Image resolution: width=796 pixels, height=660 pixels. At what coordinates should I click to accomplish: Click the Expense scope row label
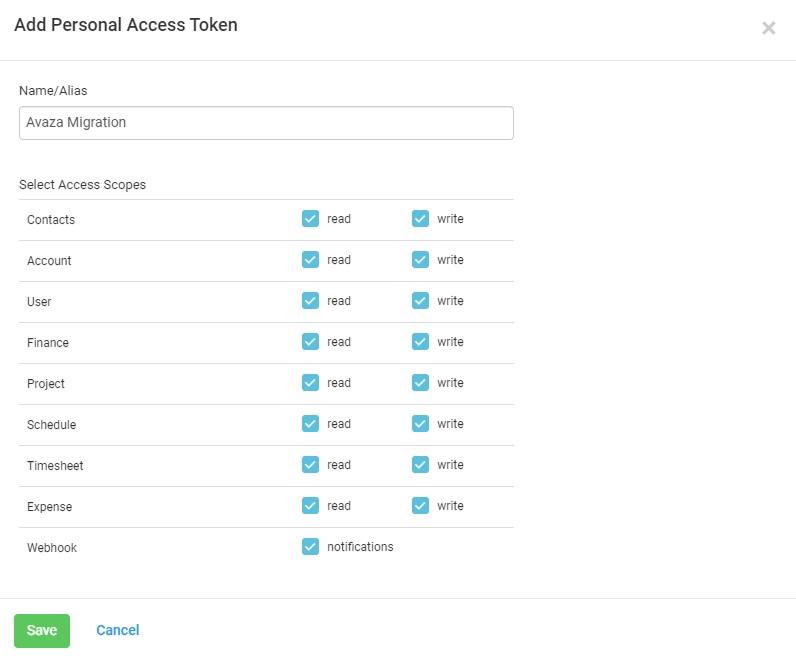coord(49,507)
